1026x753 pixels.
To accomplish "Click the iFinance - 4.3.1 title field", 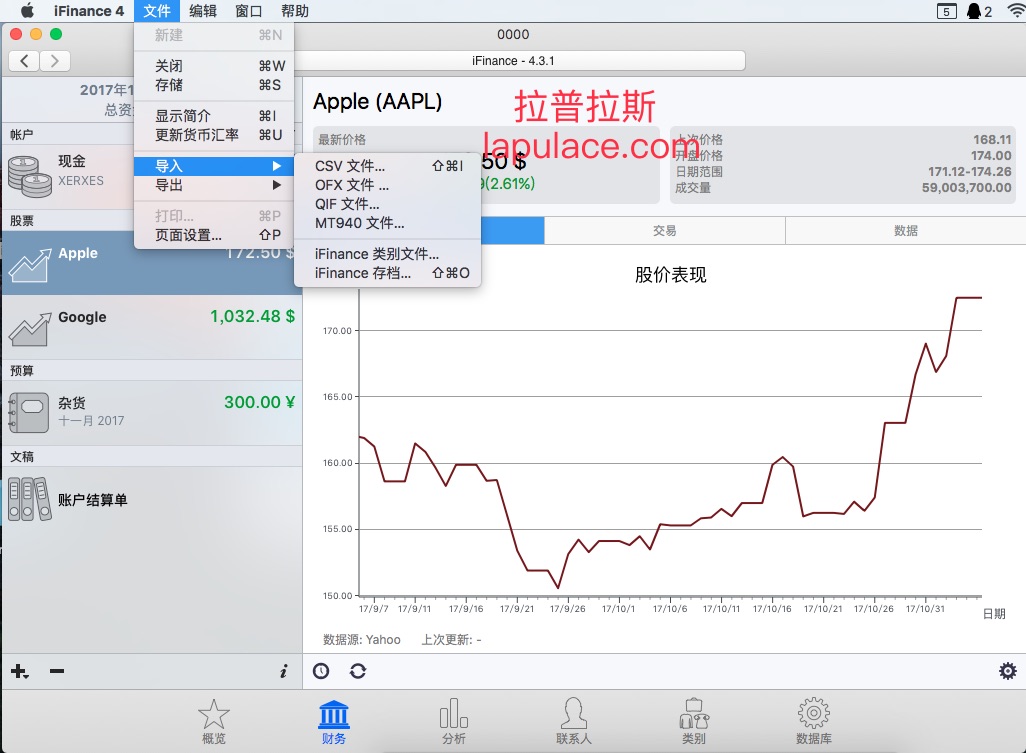I will click(x=514, y=61).
